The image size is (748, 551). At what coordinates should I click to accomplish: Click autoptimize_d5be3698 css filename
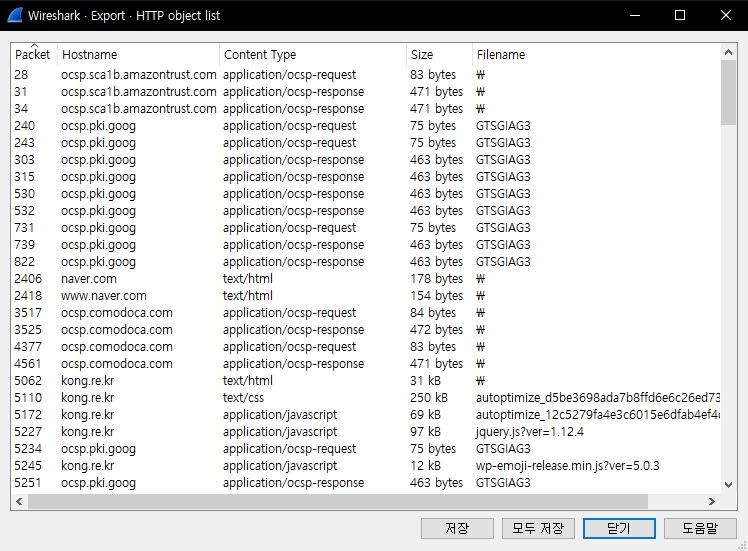click(x=598, y=398)
